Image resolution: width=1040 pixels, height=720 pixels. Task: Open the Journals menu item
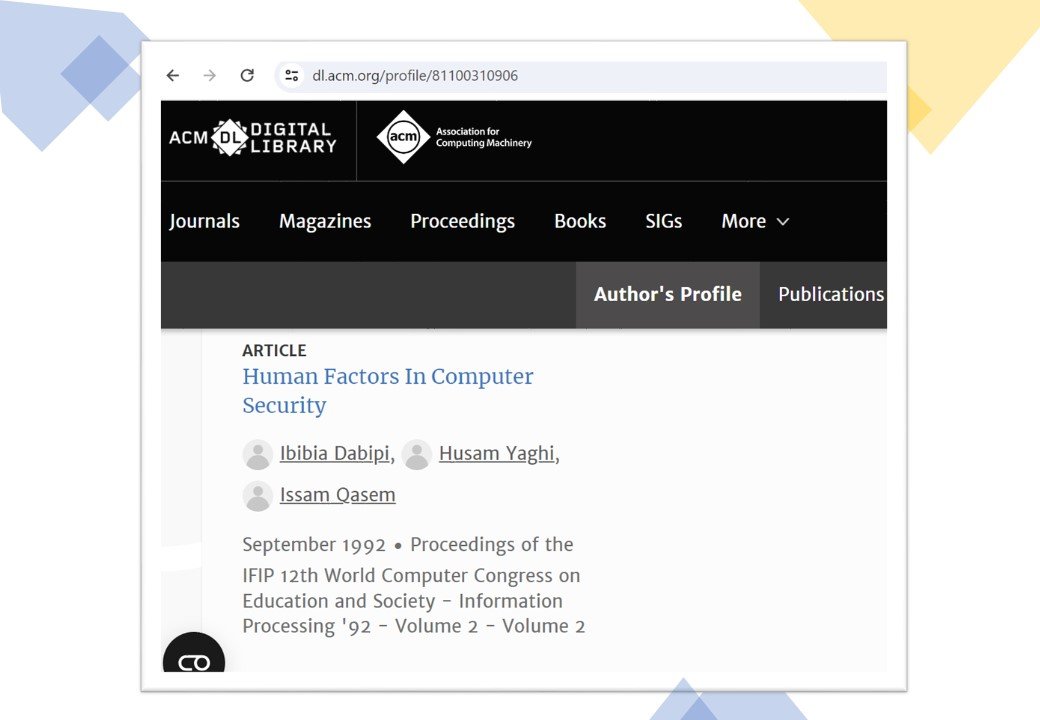coord(205,222)
